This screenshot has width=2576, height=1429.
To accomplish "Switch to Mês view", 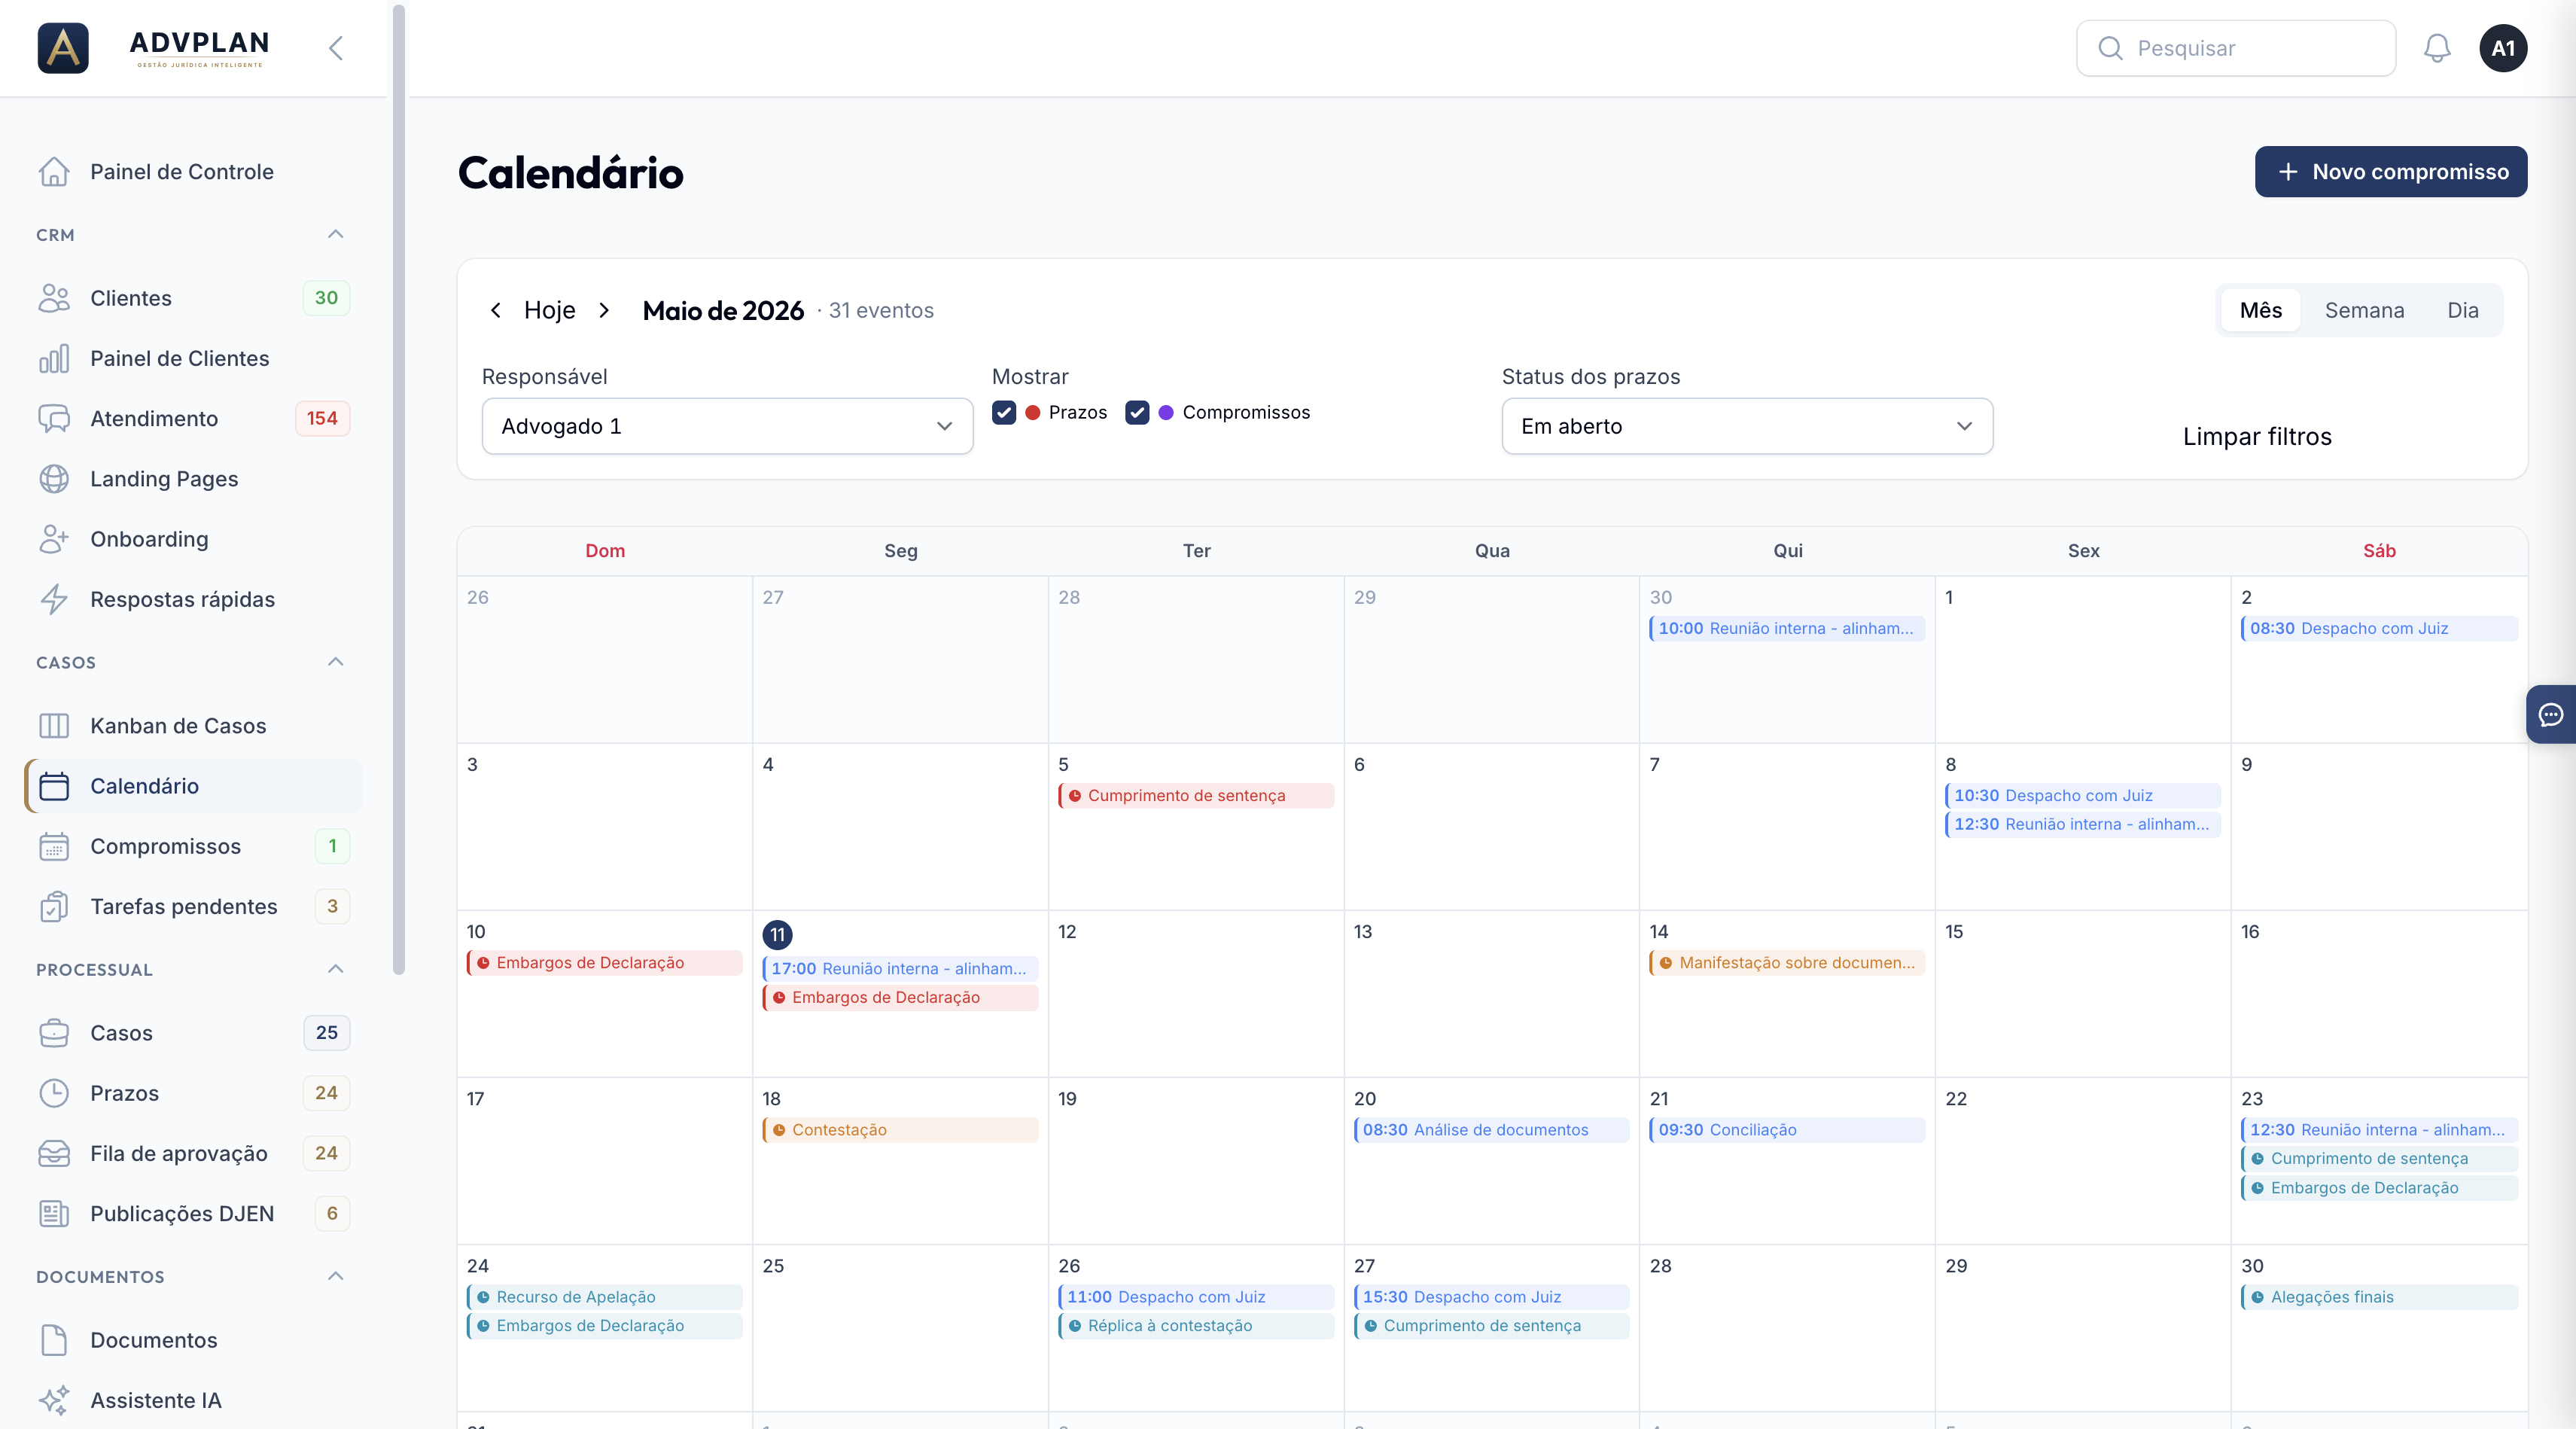I will (x=2261, y=310).
